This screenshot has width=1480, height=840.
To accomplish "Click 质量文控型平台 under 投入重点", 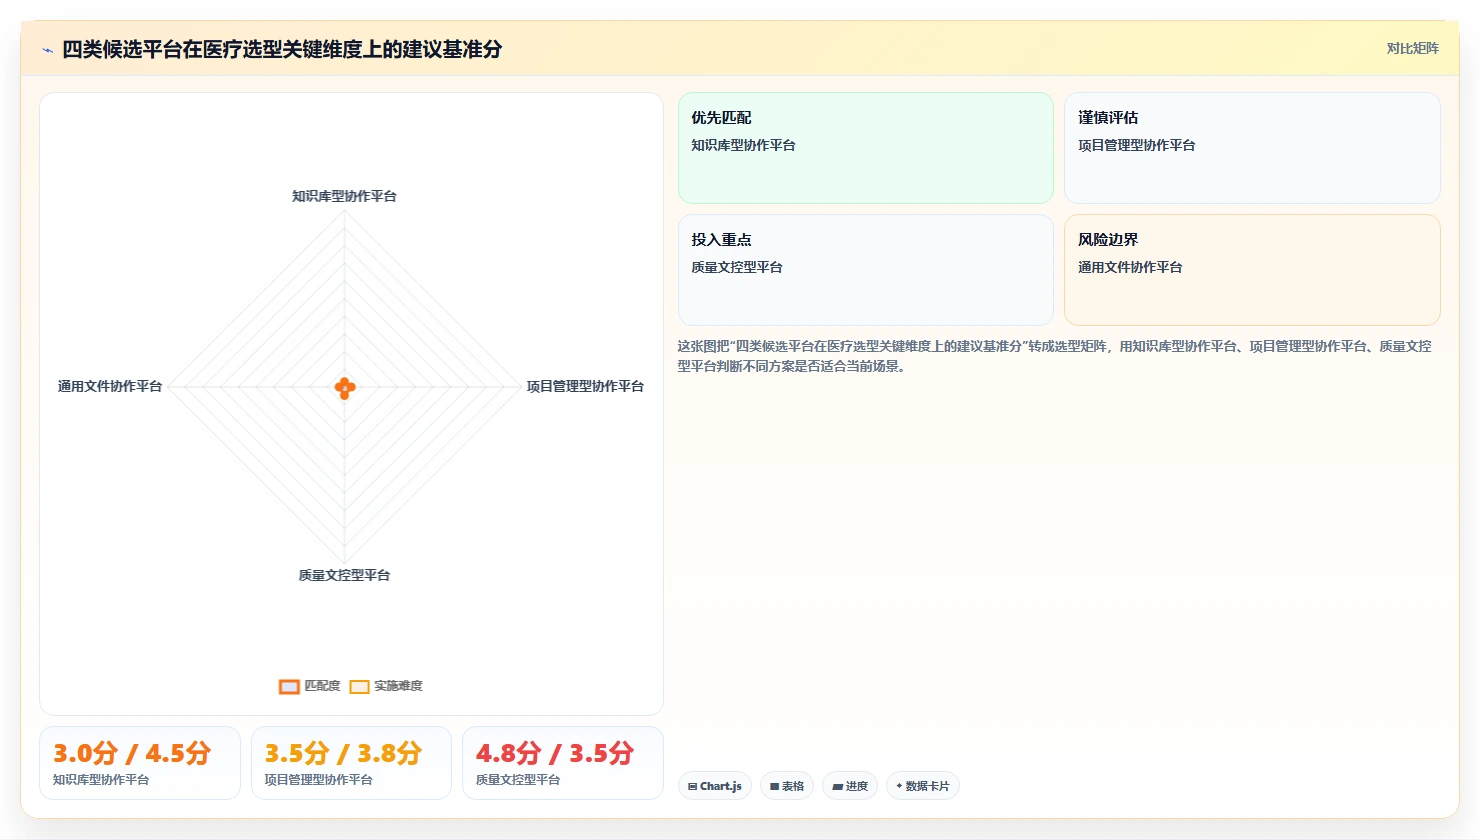I will coord(737,267).
